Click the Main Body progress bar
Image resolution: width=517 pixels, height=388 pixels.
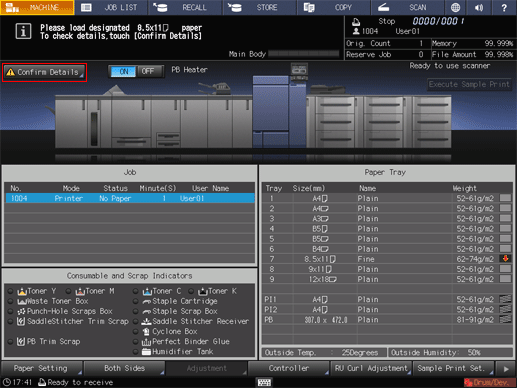click(x=304, y=54)
